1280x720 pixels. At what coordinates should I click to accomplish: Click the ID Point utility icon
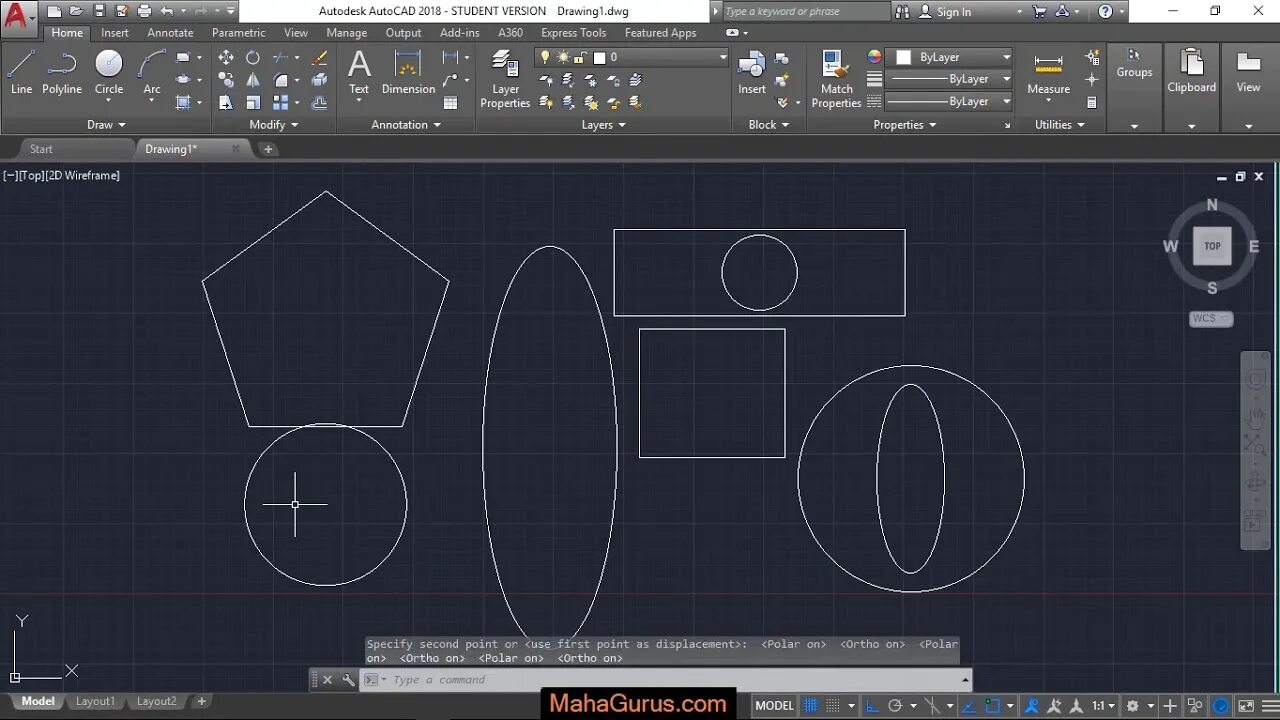(x=1092, y=79)
